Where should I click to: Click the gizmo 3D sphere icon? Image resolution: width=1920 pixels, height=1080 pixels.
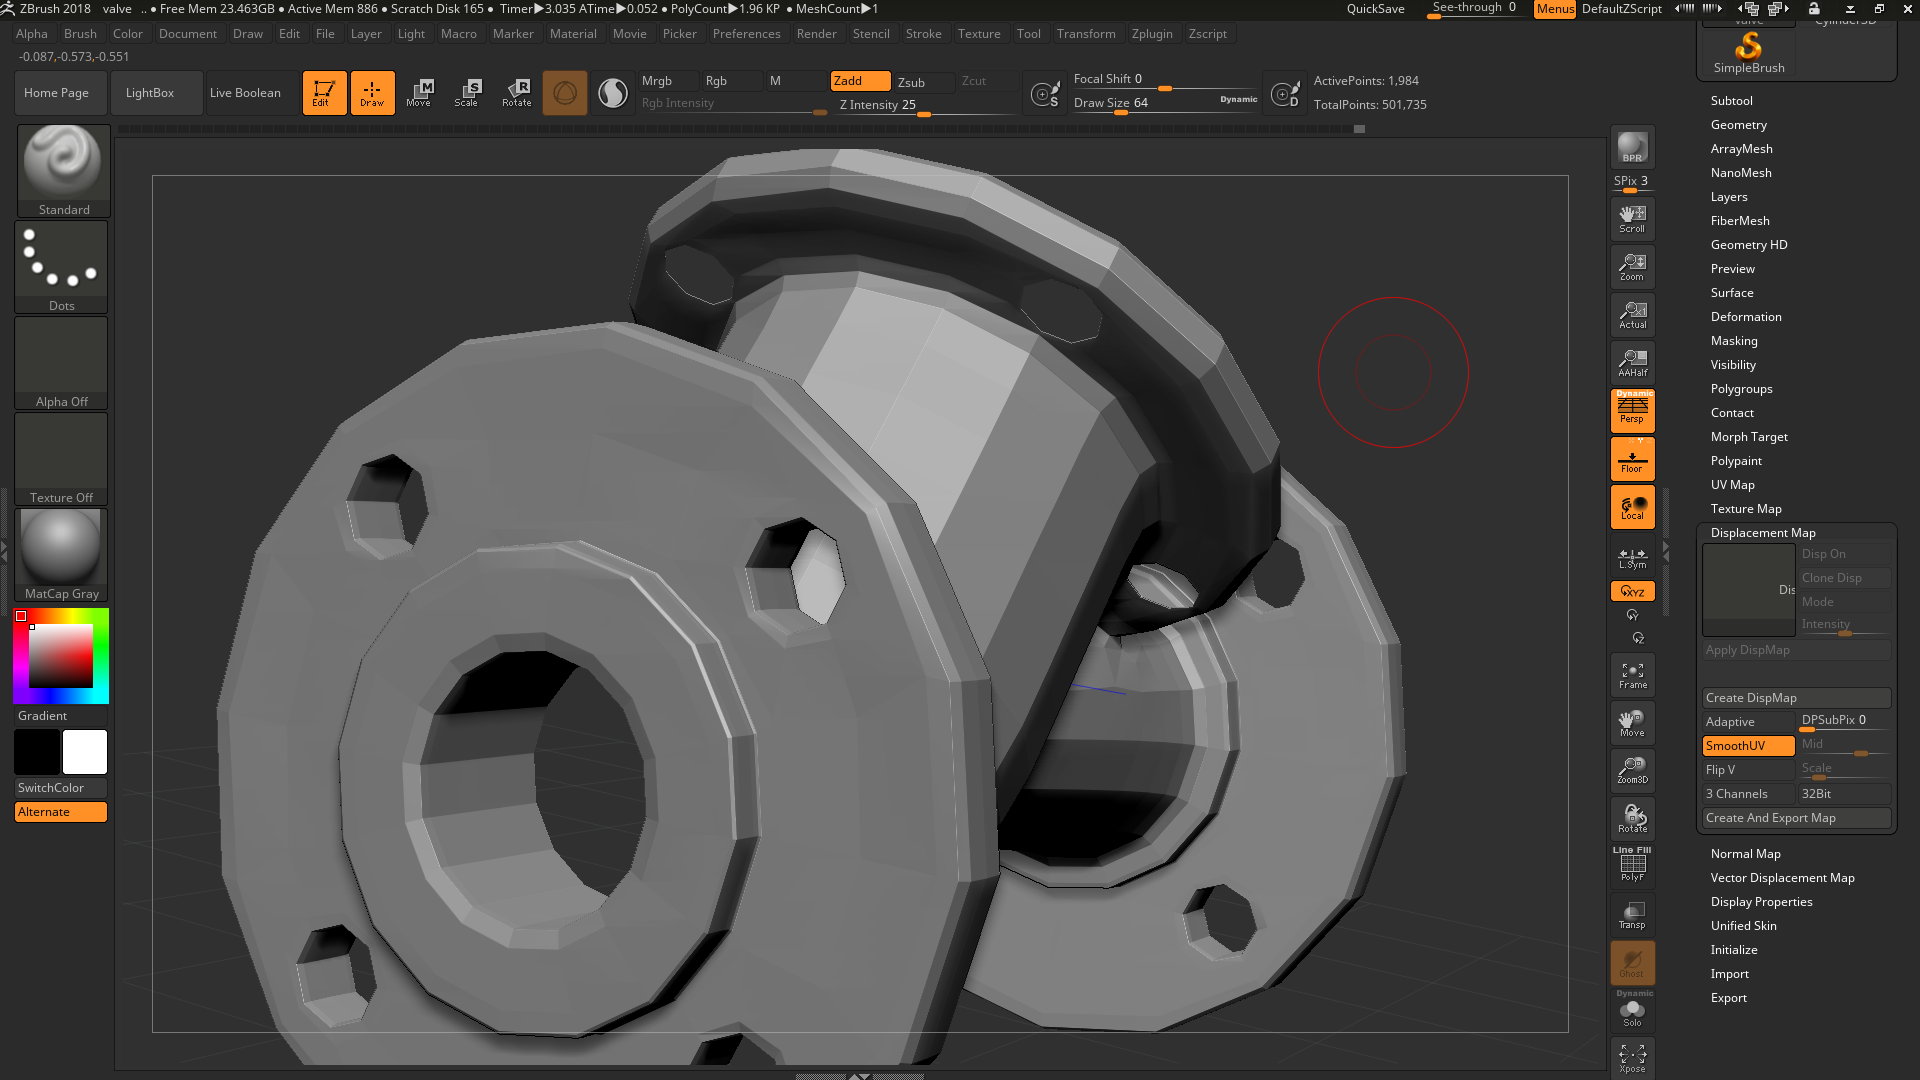click(565, 93)
